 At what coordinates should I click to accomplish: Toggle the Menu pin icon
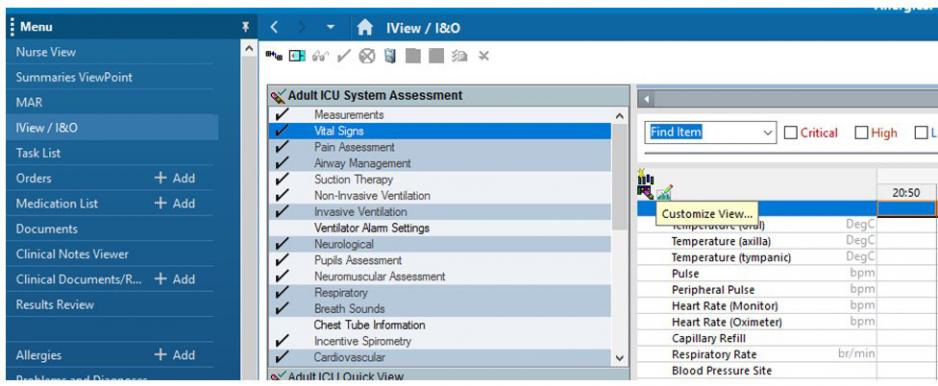(x=245, y=28)
